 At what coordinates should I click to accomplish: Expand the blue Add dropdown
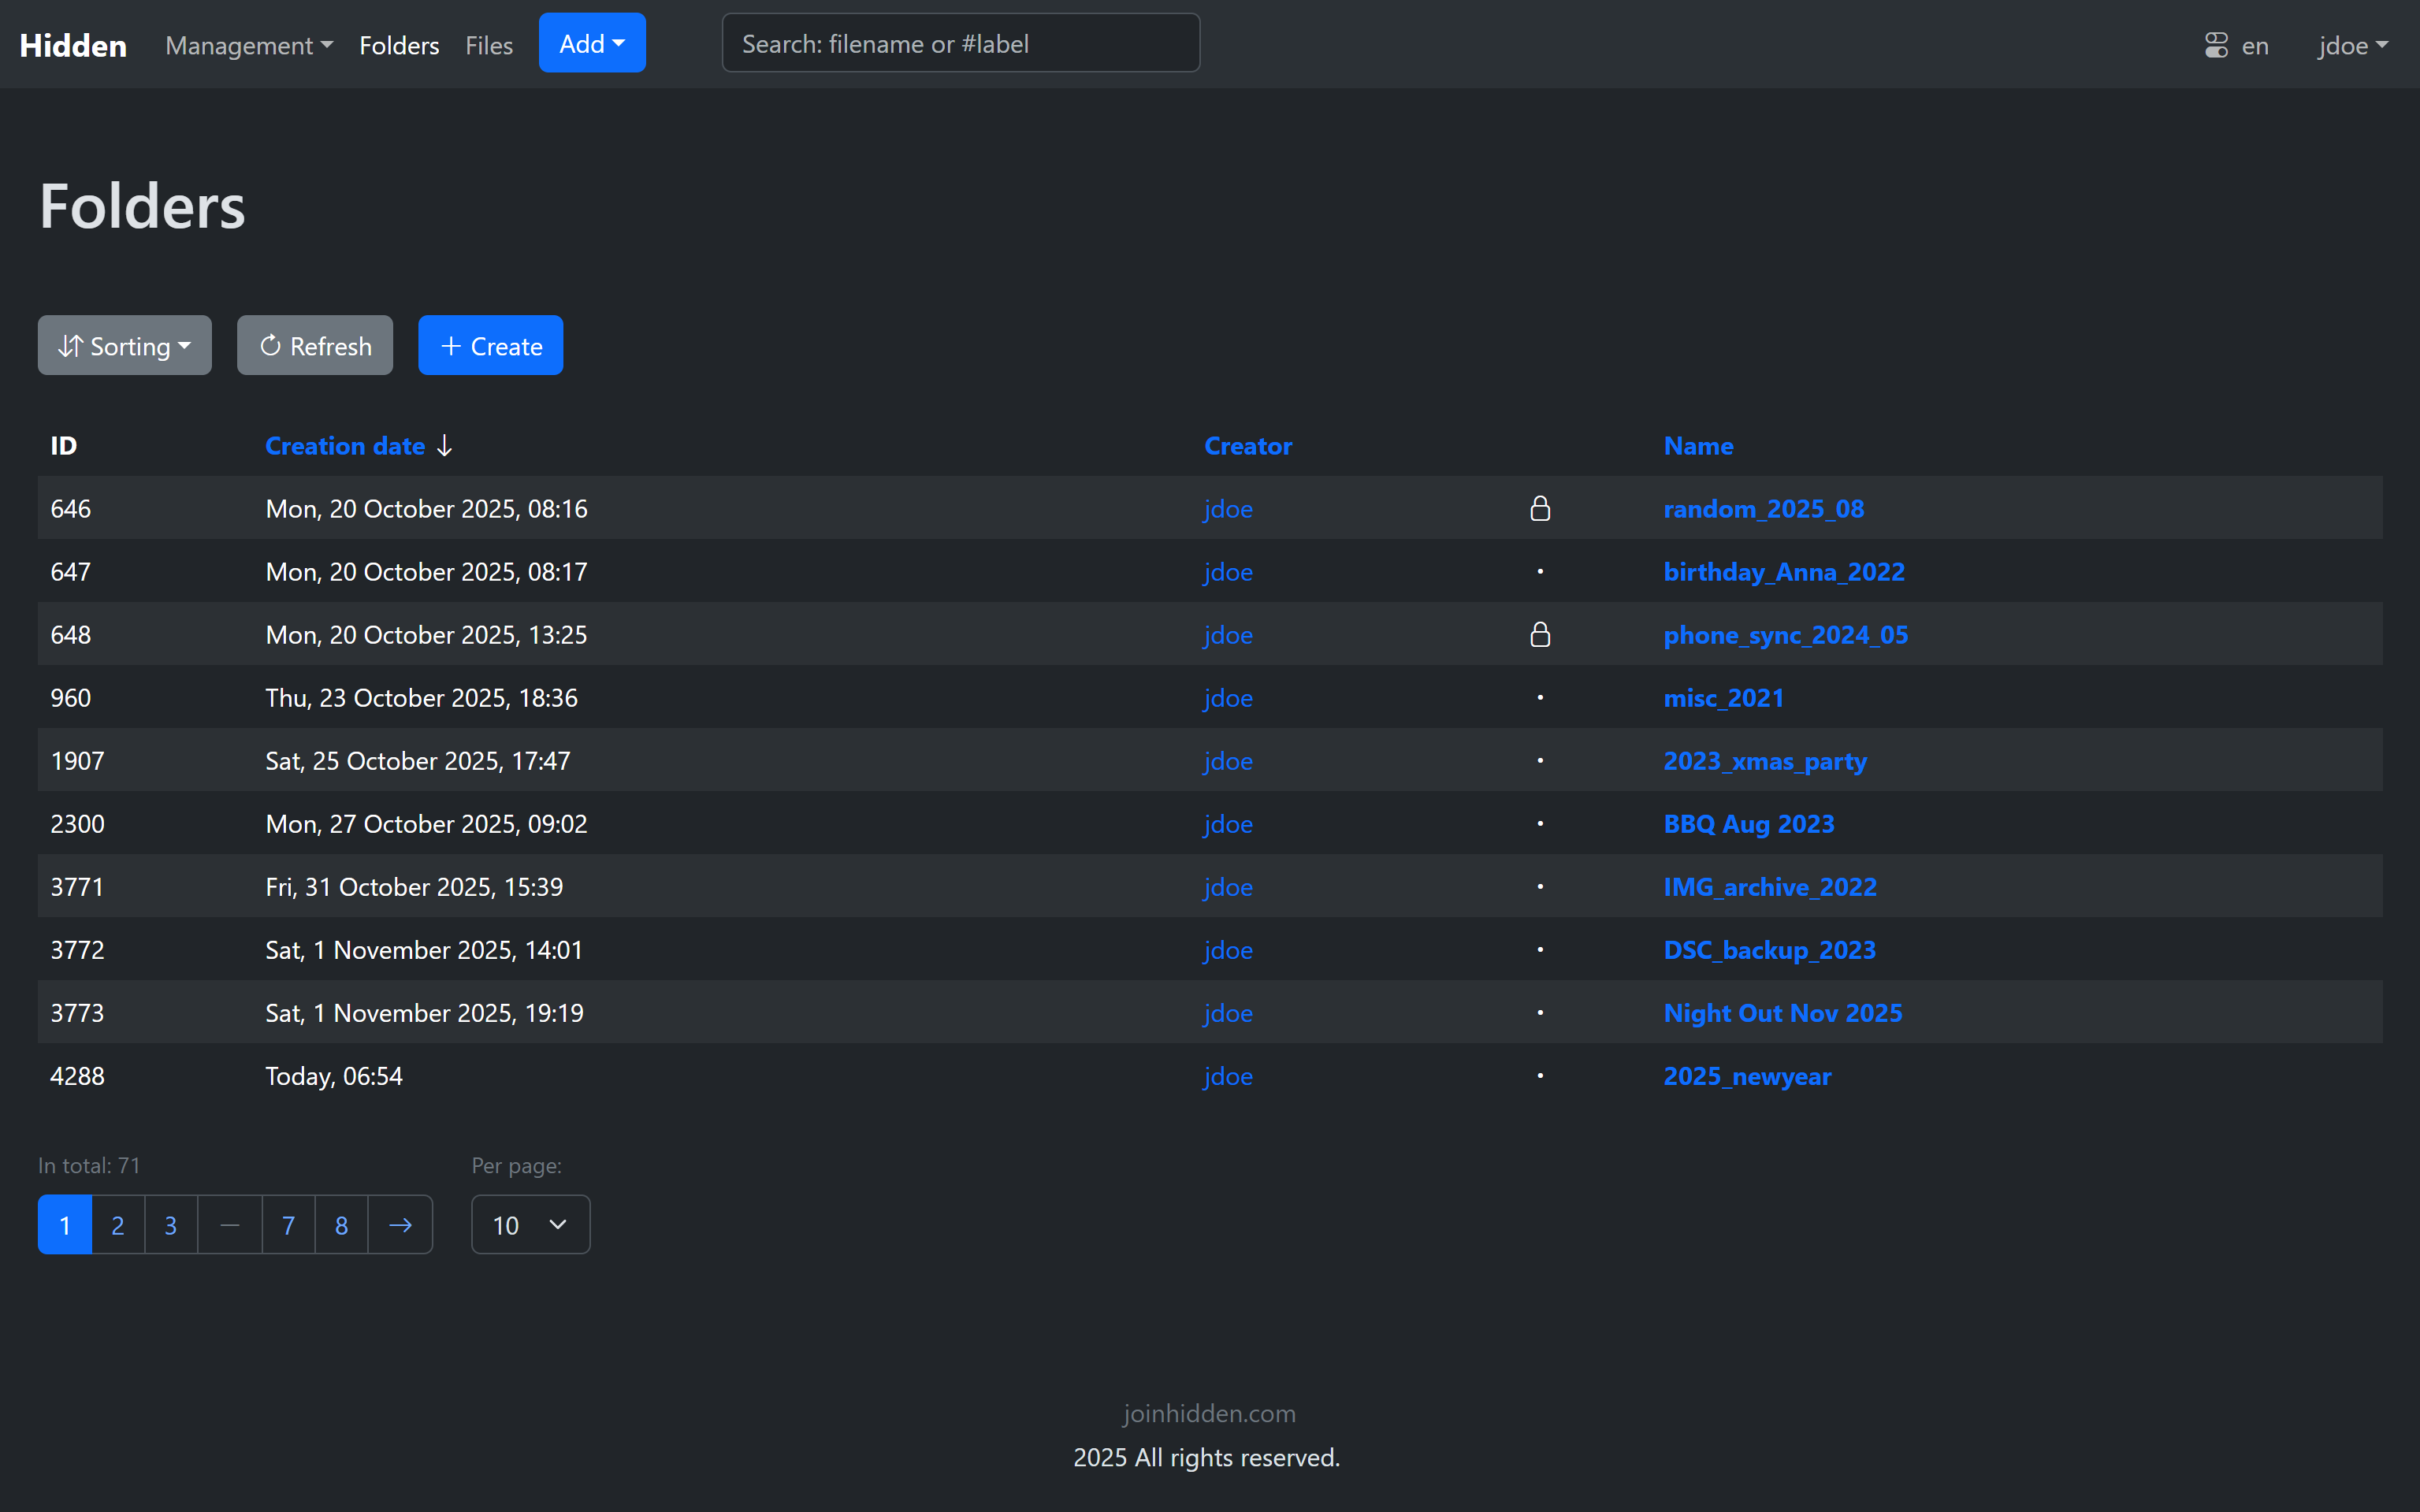[592, 43]
